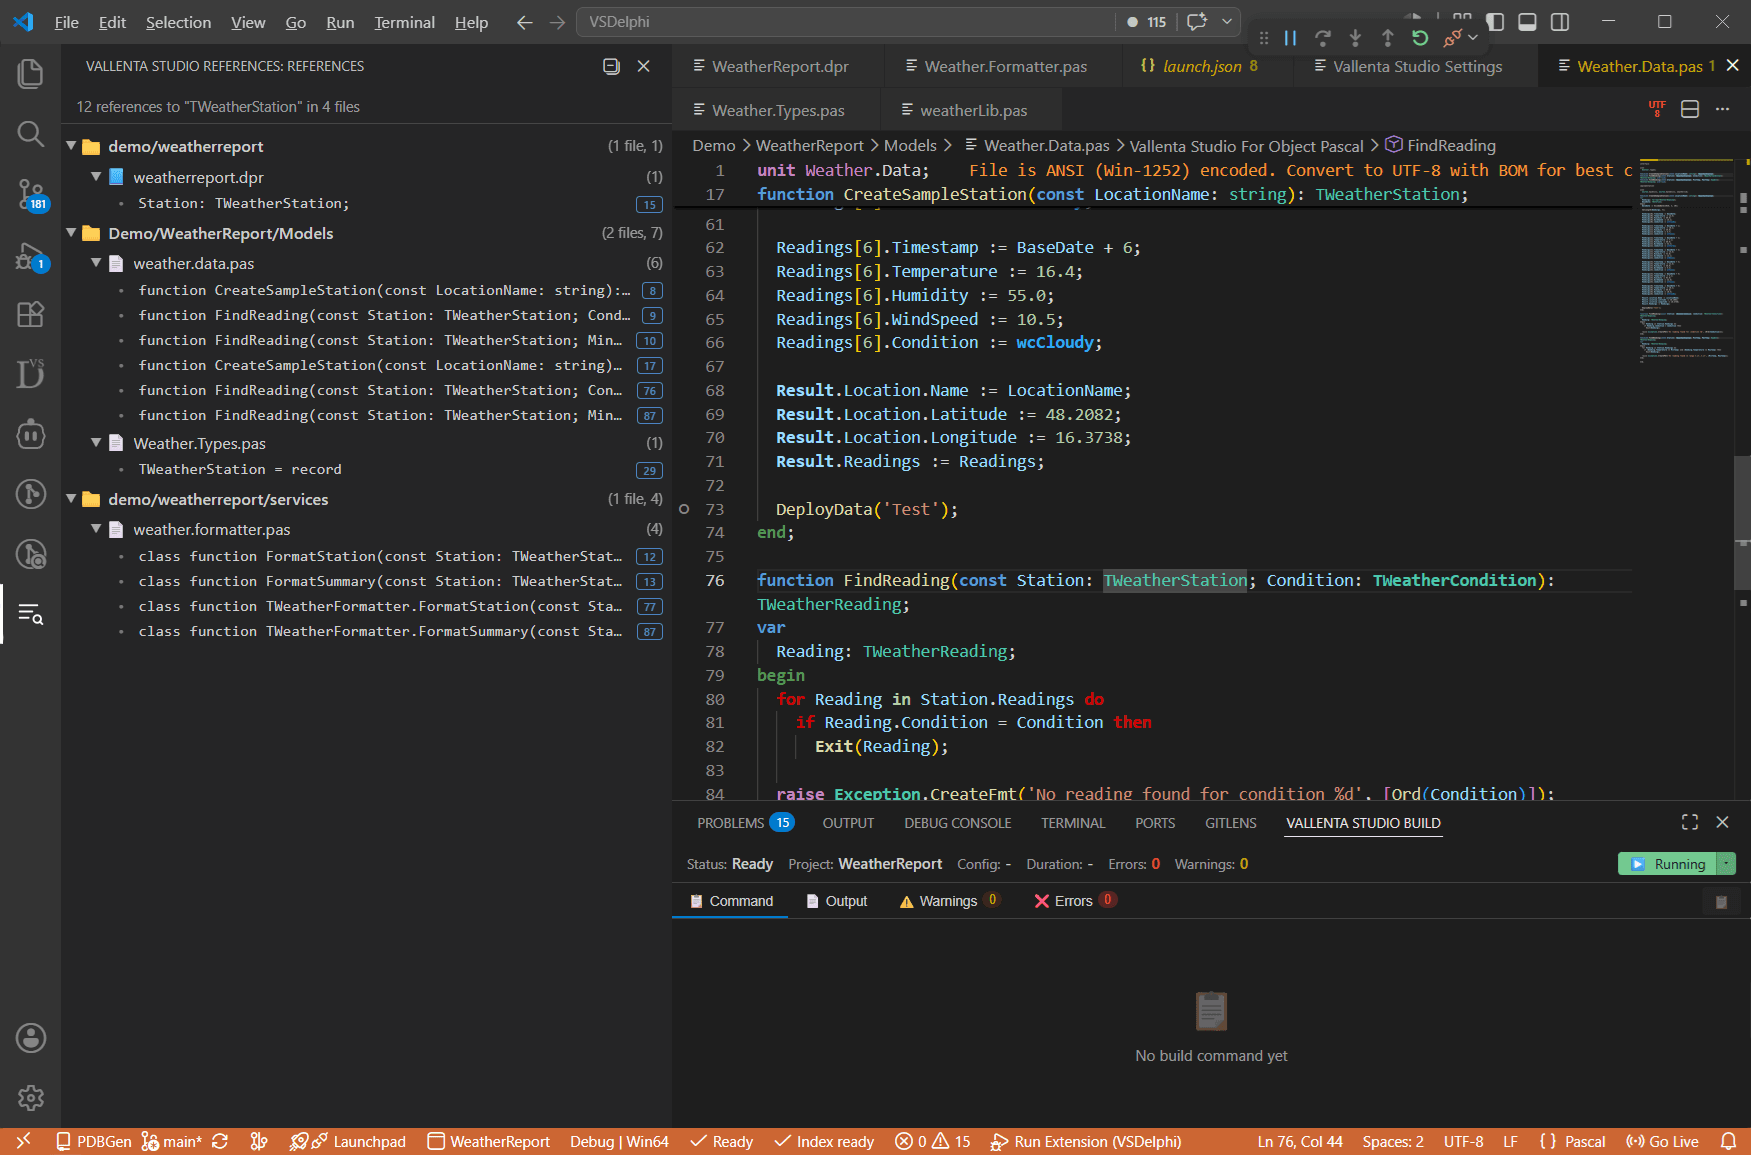Open the GITLENS panel tab
The height and width of the screenshot is (1155, 1751).
[x=1230, y=823]
